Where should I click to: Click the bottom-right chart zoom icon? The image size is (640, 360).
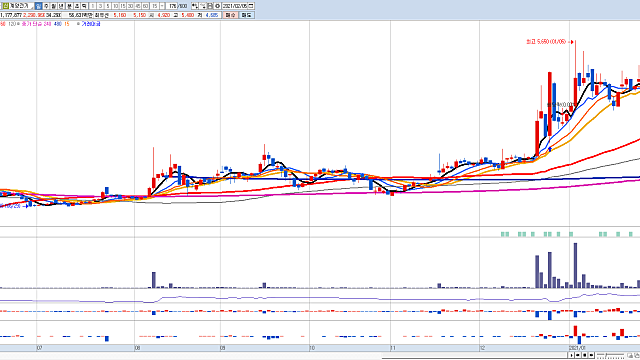click(x=630, y=355)
